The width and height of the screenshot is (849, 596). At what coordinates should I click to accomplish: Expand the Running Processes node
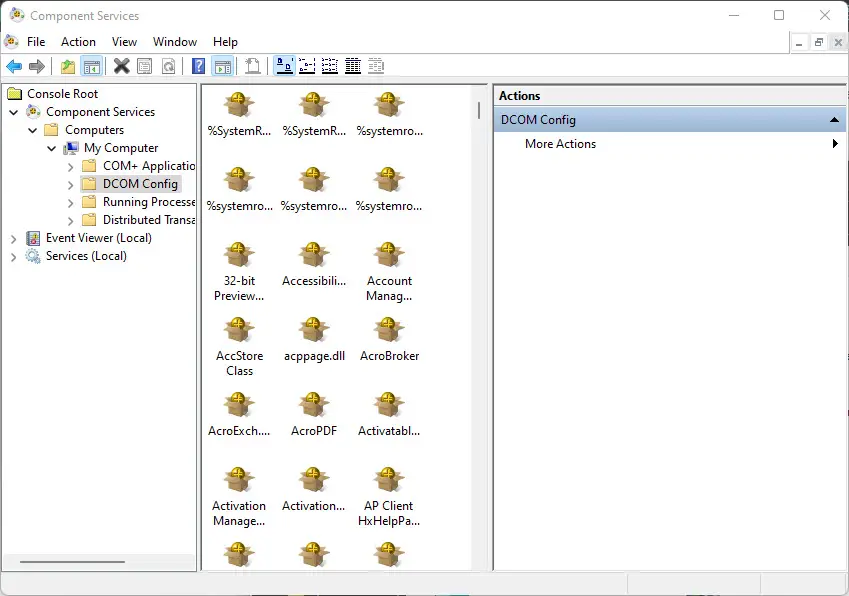click(70, 203)
